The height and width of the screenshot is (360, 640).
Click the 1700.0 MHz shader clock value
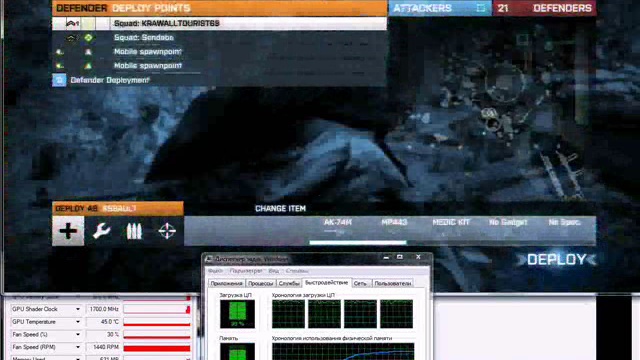pos(103,309)
